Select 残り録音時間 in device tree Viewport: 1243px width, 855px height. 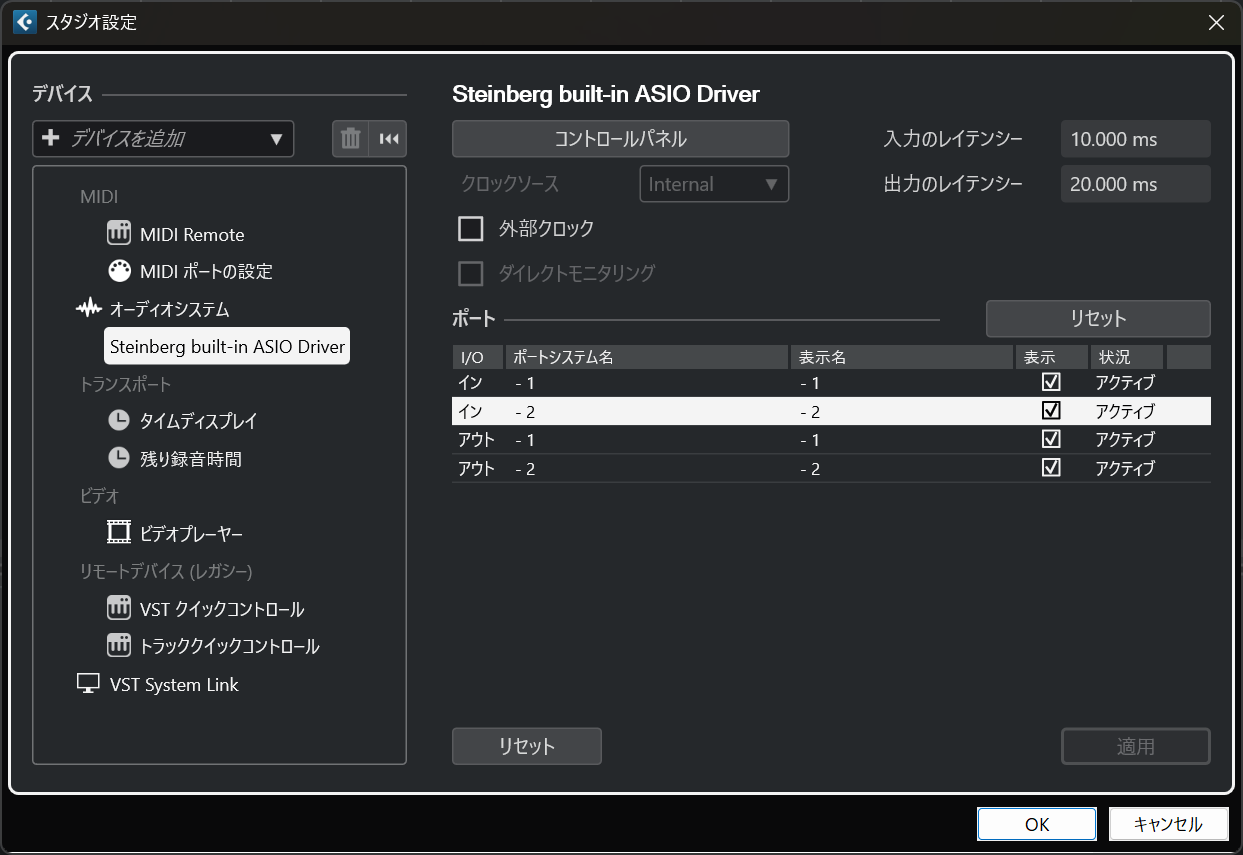[190, 459]
